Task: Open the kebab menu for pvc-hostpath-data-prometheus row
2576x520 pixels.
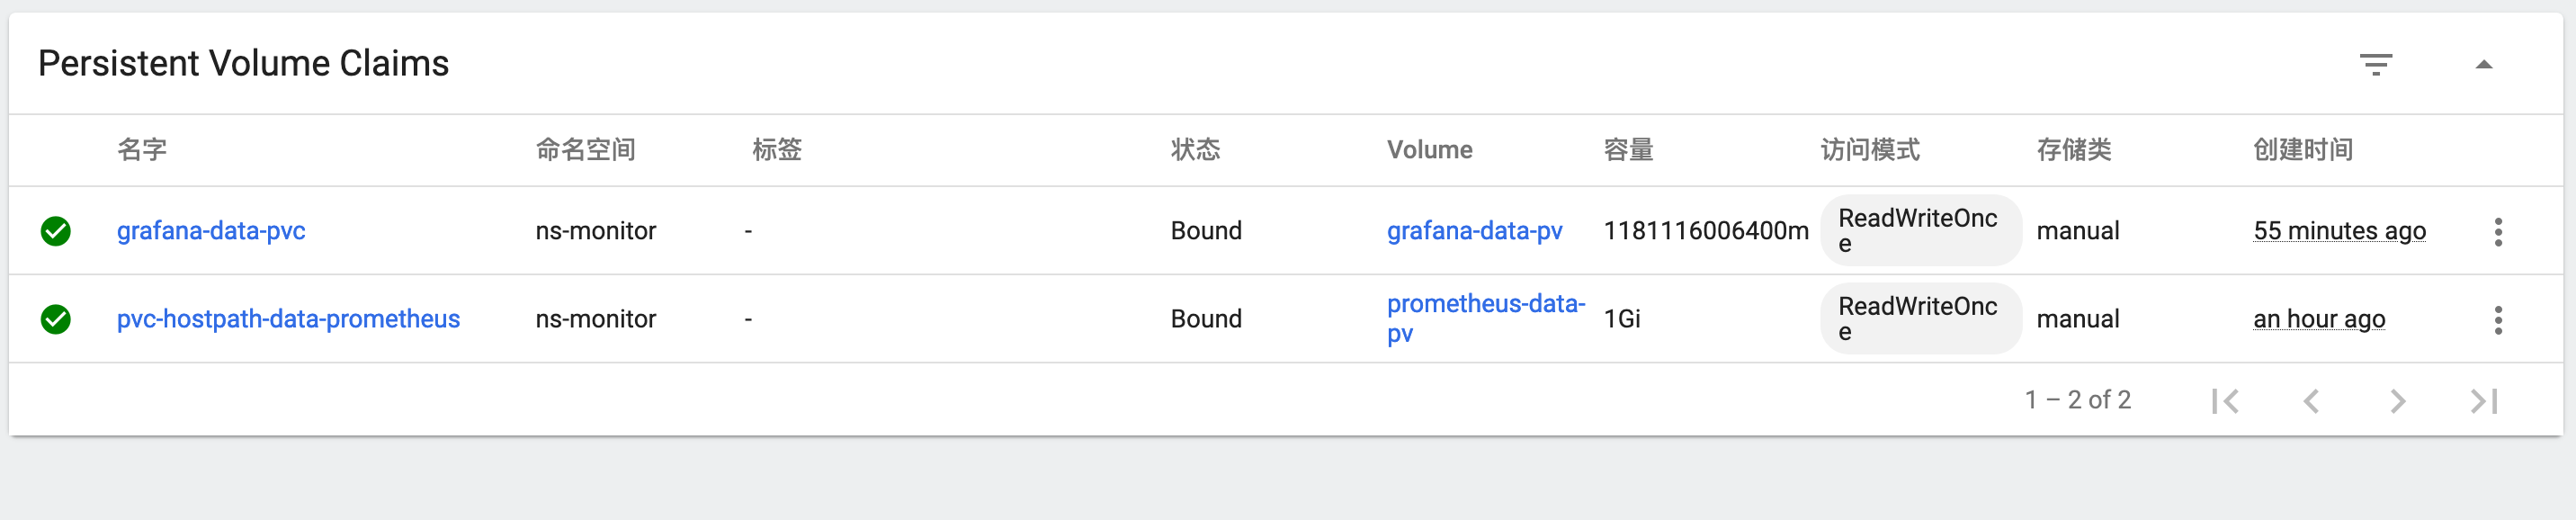Action: point(2498,319)
